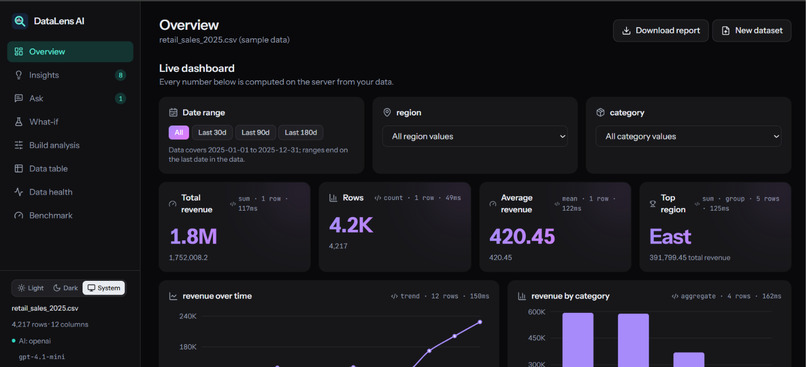Switch theme to Dark

pyautogui.click(x=65, y=288)
